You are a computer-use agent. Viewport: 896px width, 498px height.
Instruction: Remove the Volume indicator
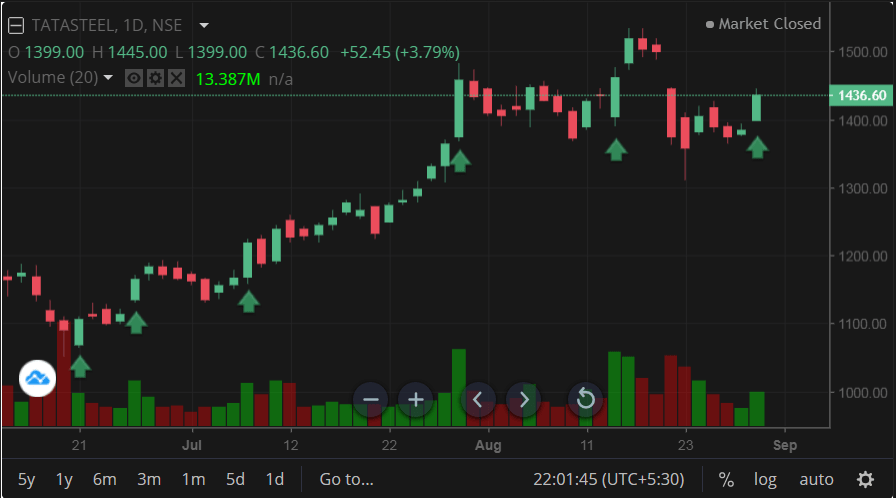point(176,78)
